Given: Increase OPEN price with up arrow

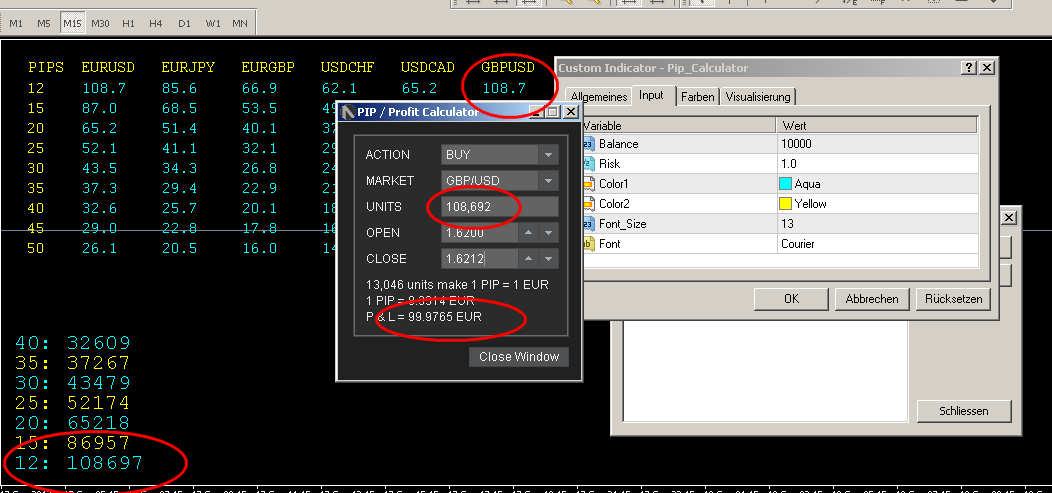Looking at the screenshot, I should pos(529,233).
